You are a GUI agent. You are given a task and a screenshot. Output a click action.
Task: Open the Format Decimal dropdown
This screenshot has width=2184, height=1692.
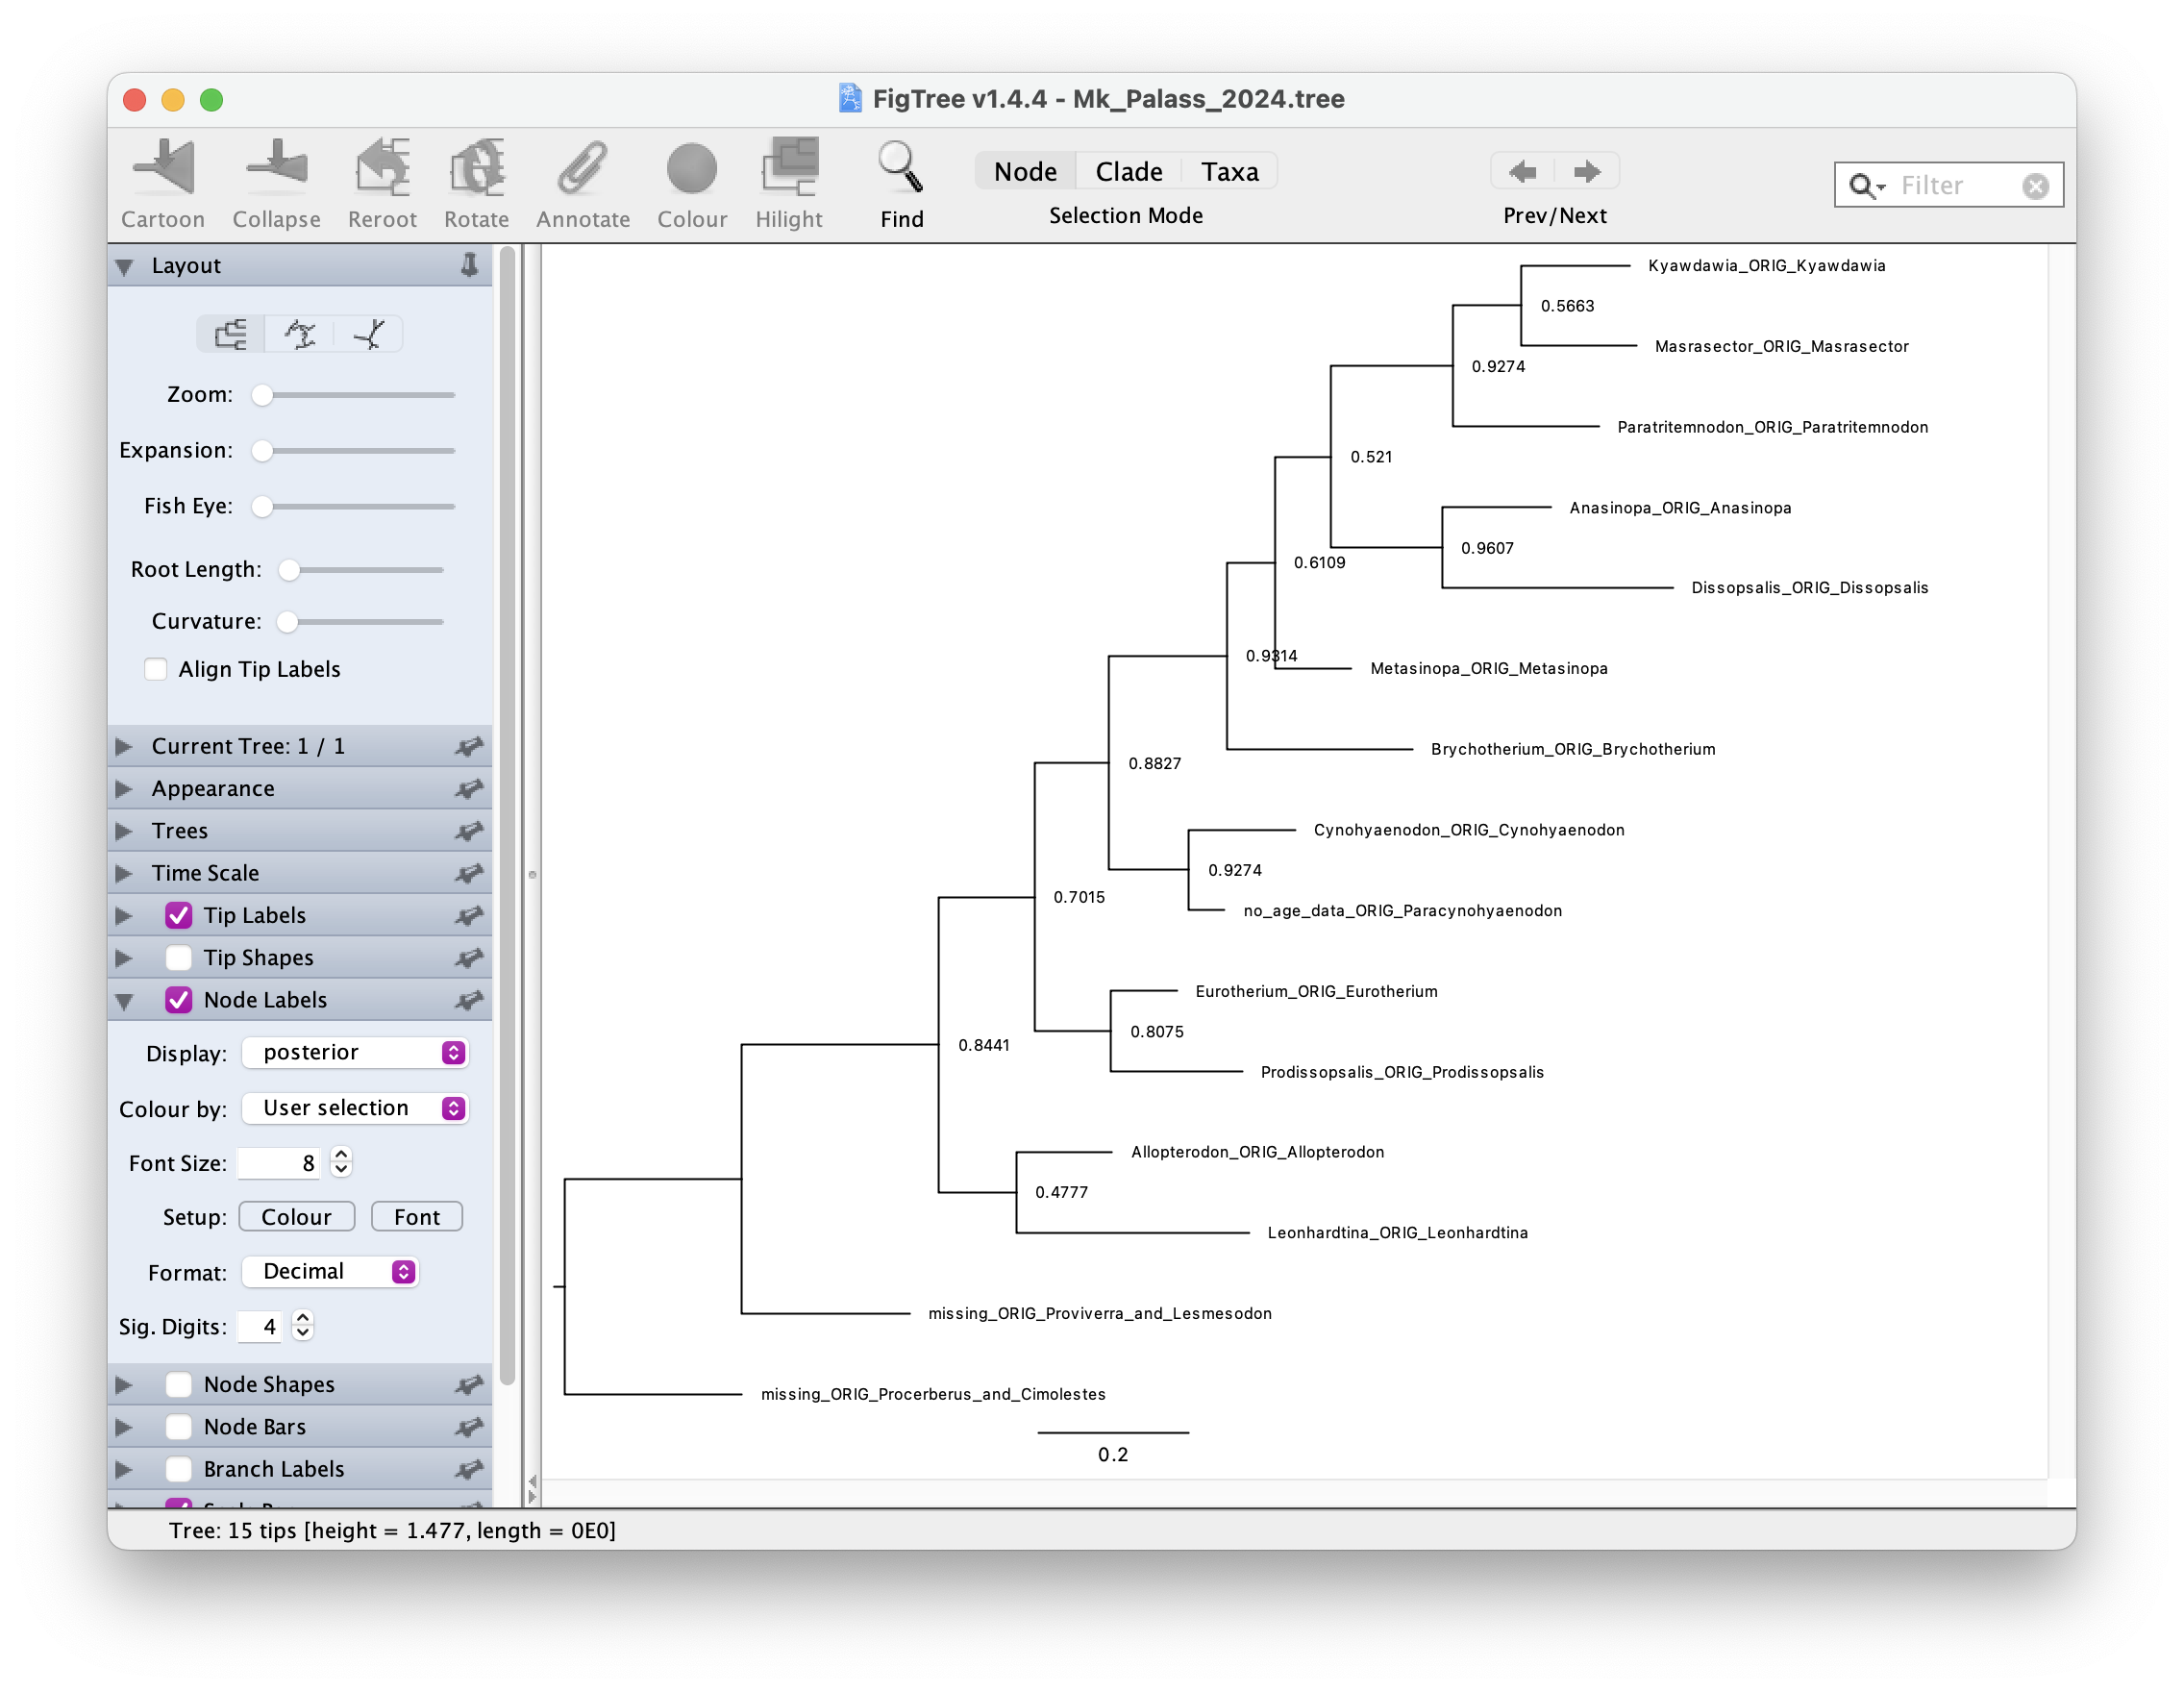(331, 1271)
